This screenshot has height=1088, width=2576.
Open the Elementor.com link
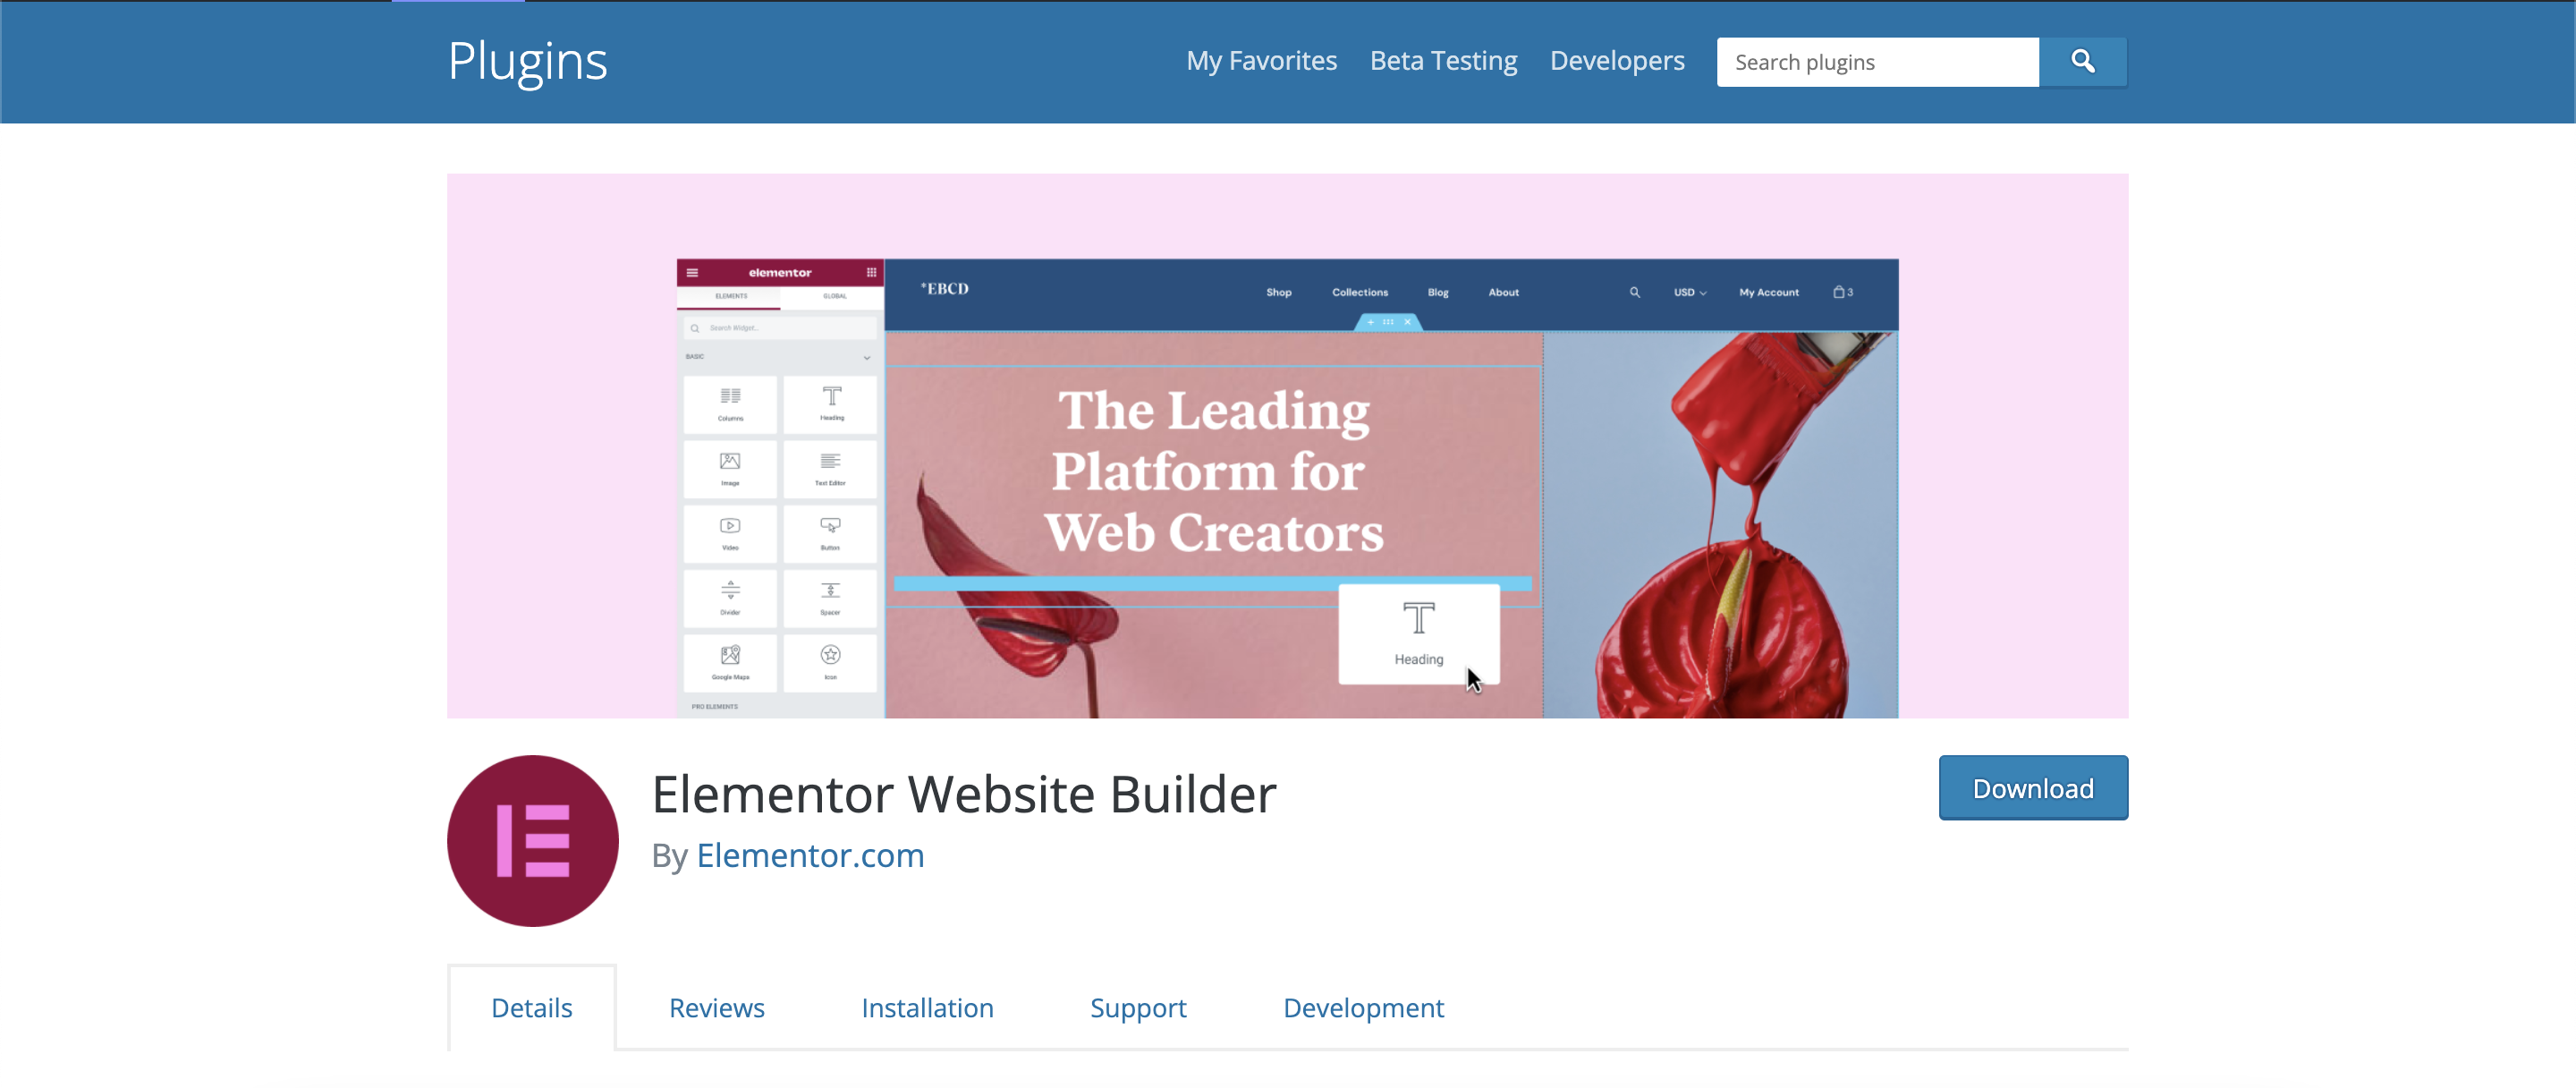tap(810, 853)
